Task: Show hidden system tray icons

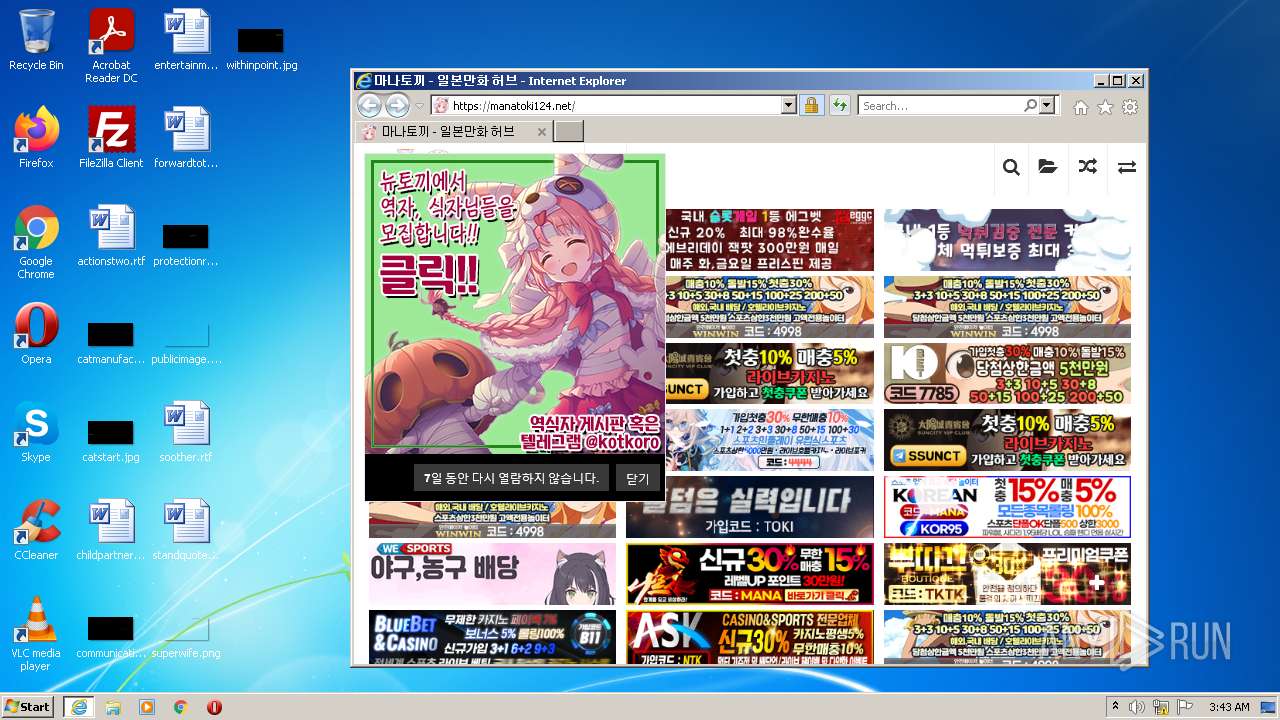Action: pyautogui.click(x=1116, y=706)
